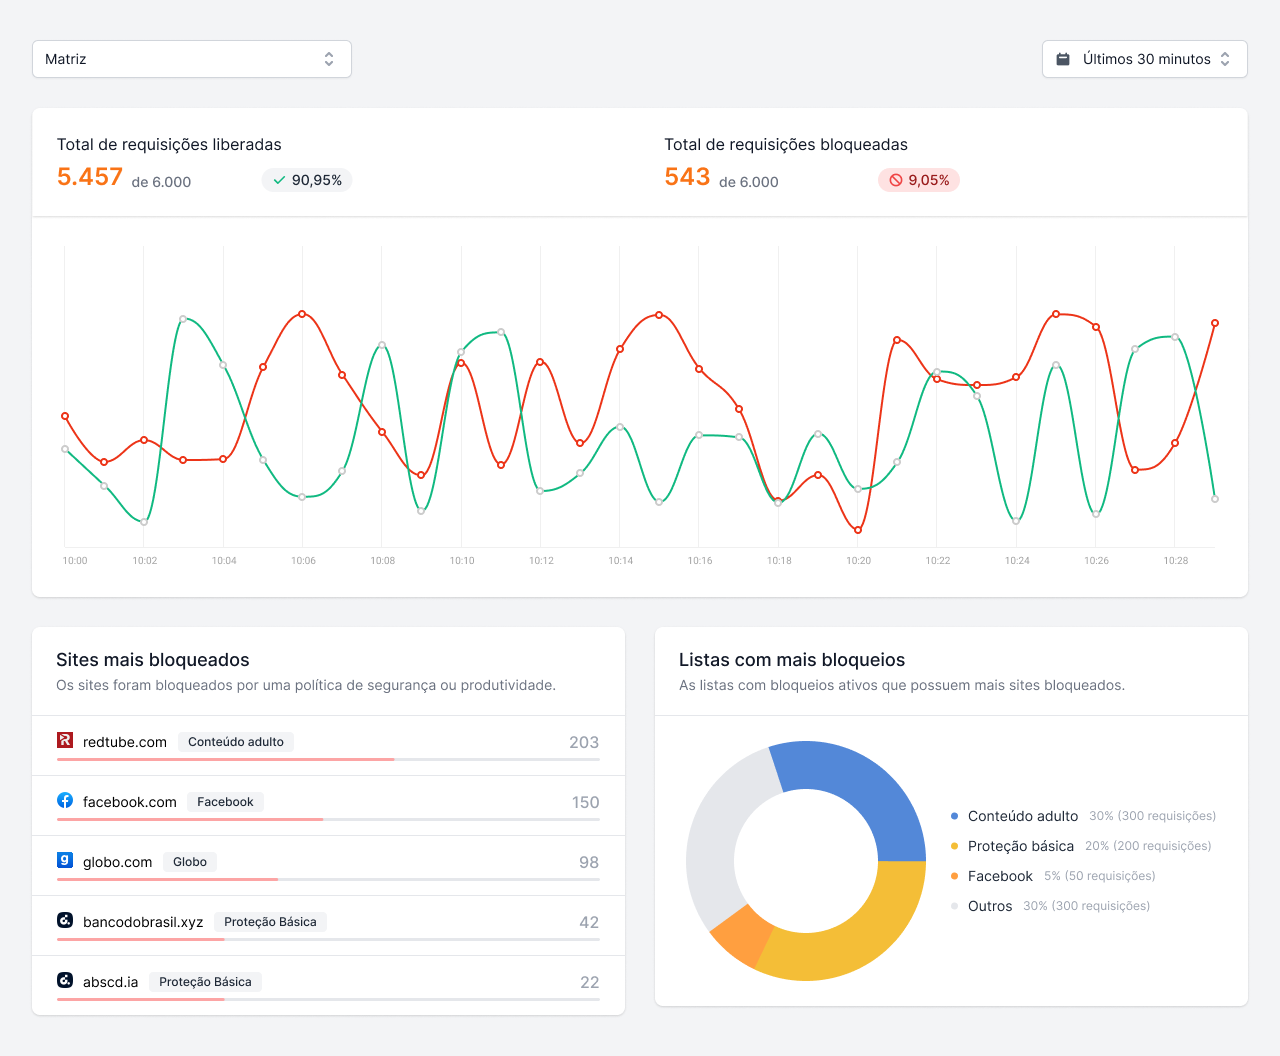
Task: Click the chevron arrows on Matriz selector
Action: coord(329,59)
